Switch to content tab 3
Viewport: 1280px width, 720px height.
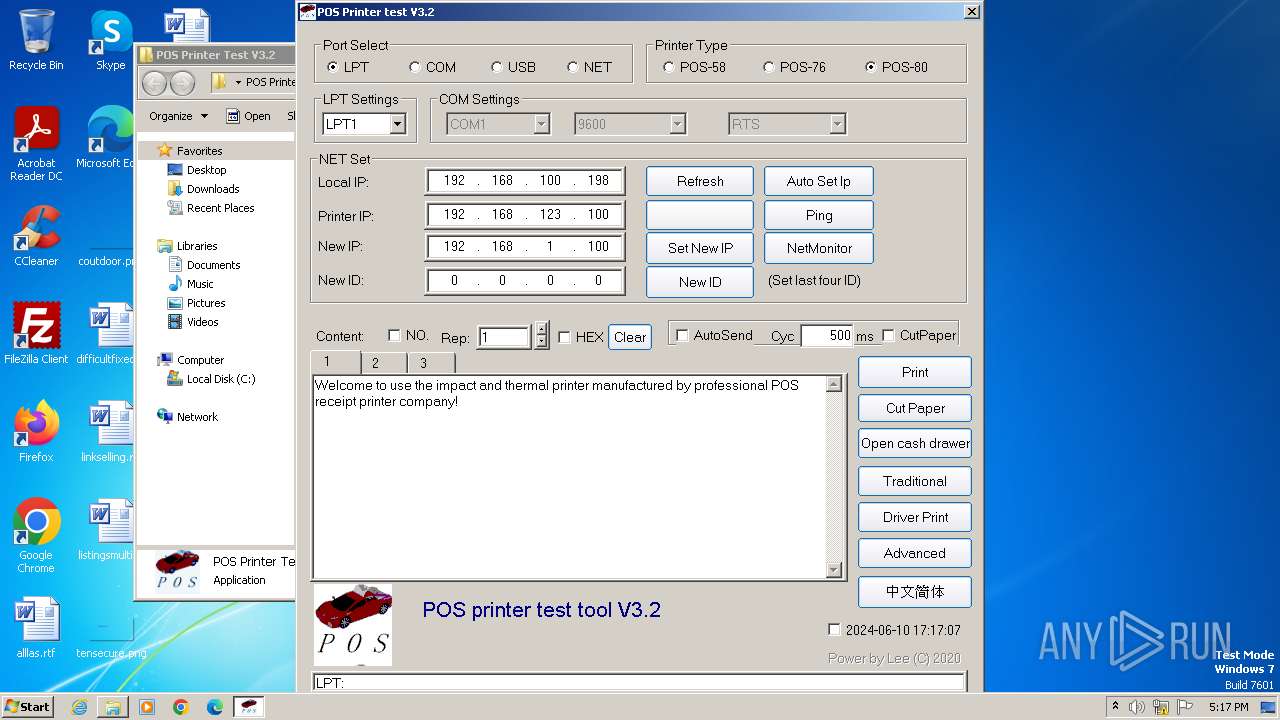[x=431, y=363]
